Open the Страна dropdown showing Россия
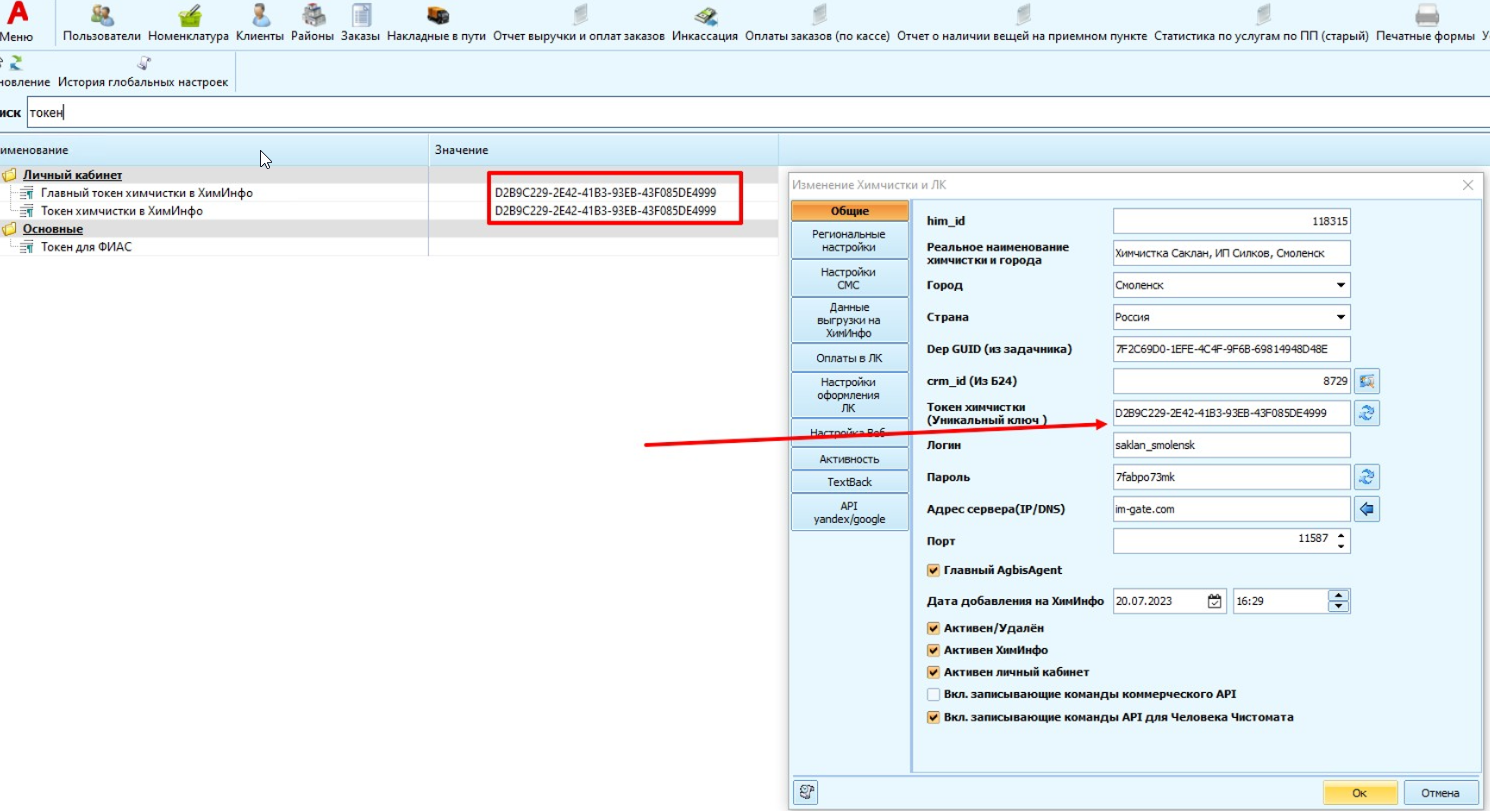 (x=1231, y=317)
